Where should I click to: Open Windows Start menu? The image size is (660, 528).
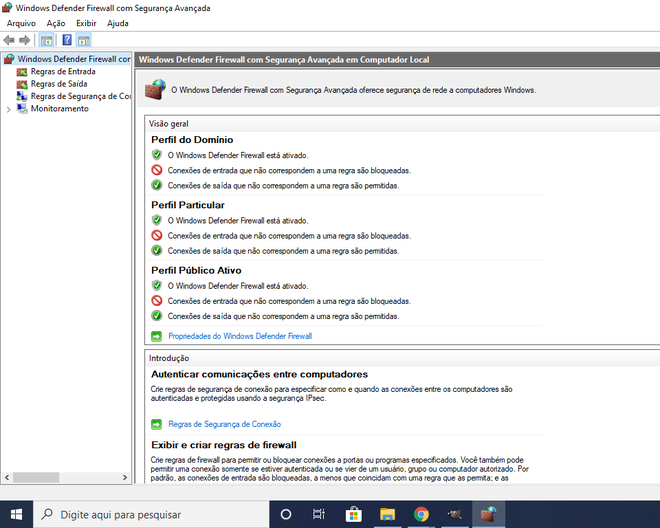pyautogui.click(x=16, y=514)
